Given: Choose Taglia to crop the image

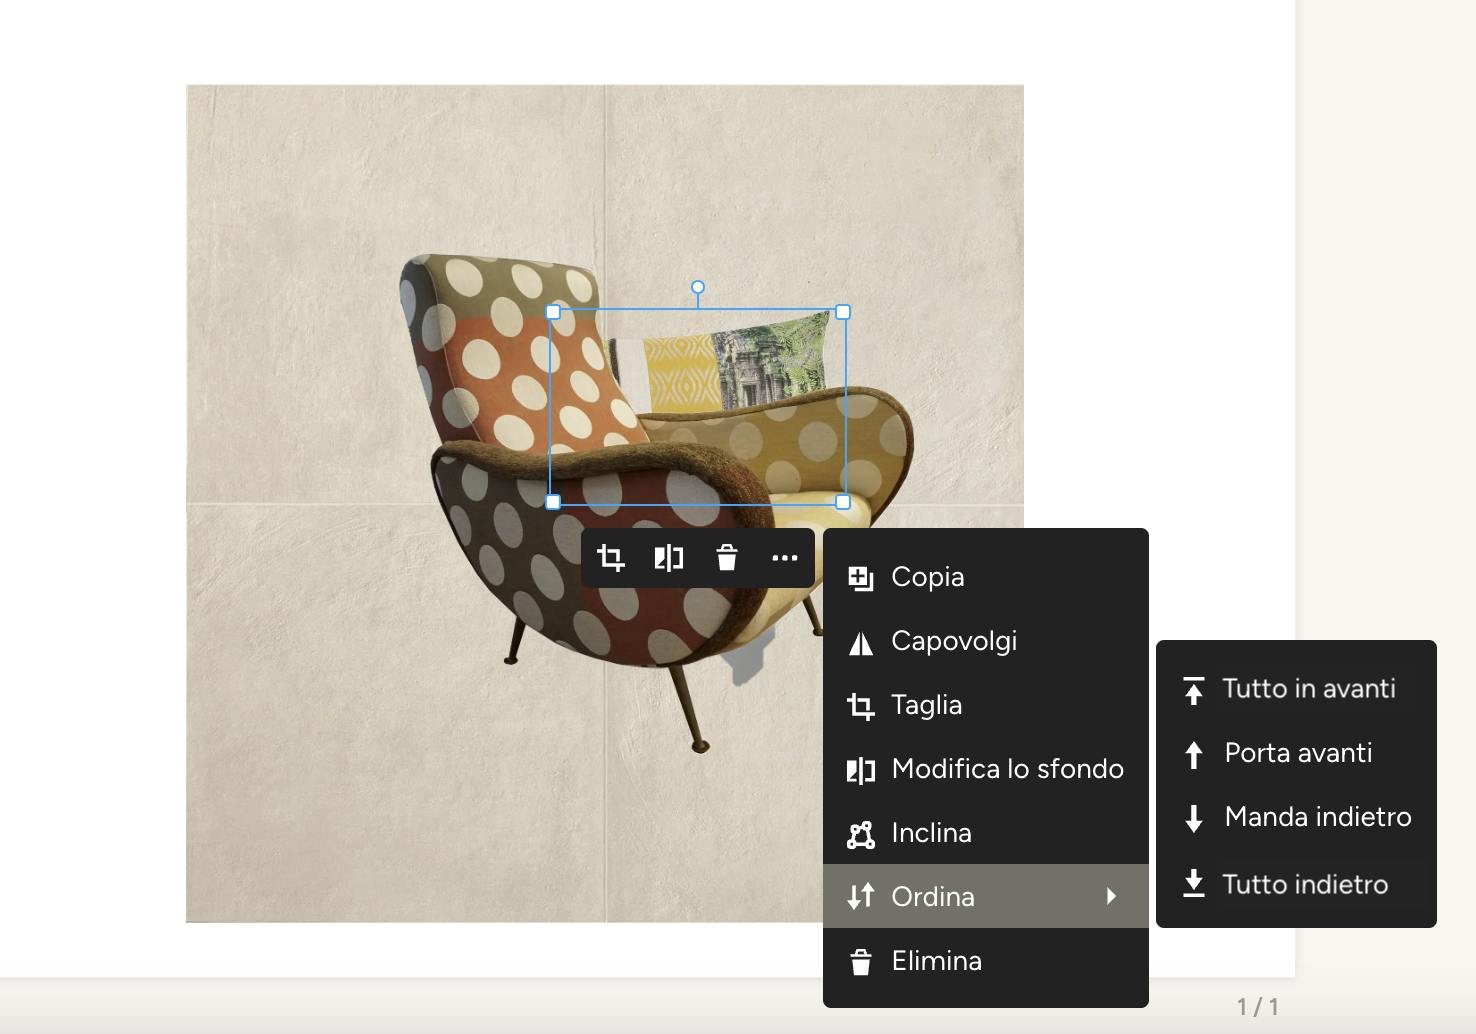Looking at the screenshot, I should [986, 705].
